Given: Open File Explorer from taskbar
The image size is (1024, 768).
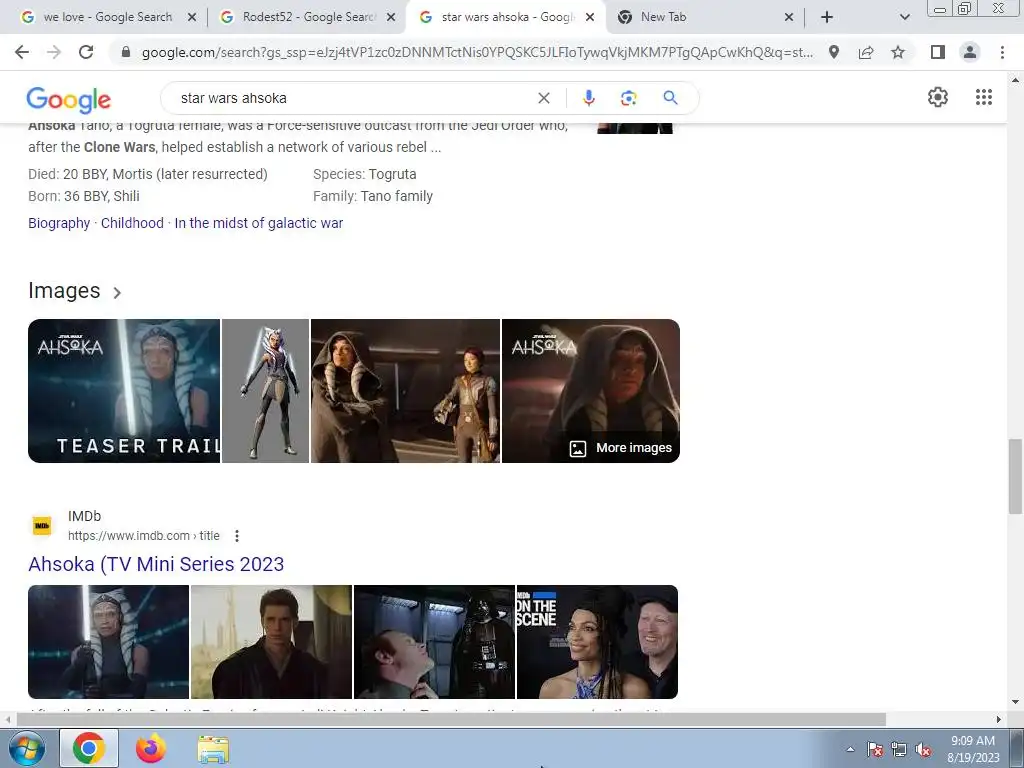Looking at the screenshot, I should coord(213,749).
